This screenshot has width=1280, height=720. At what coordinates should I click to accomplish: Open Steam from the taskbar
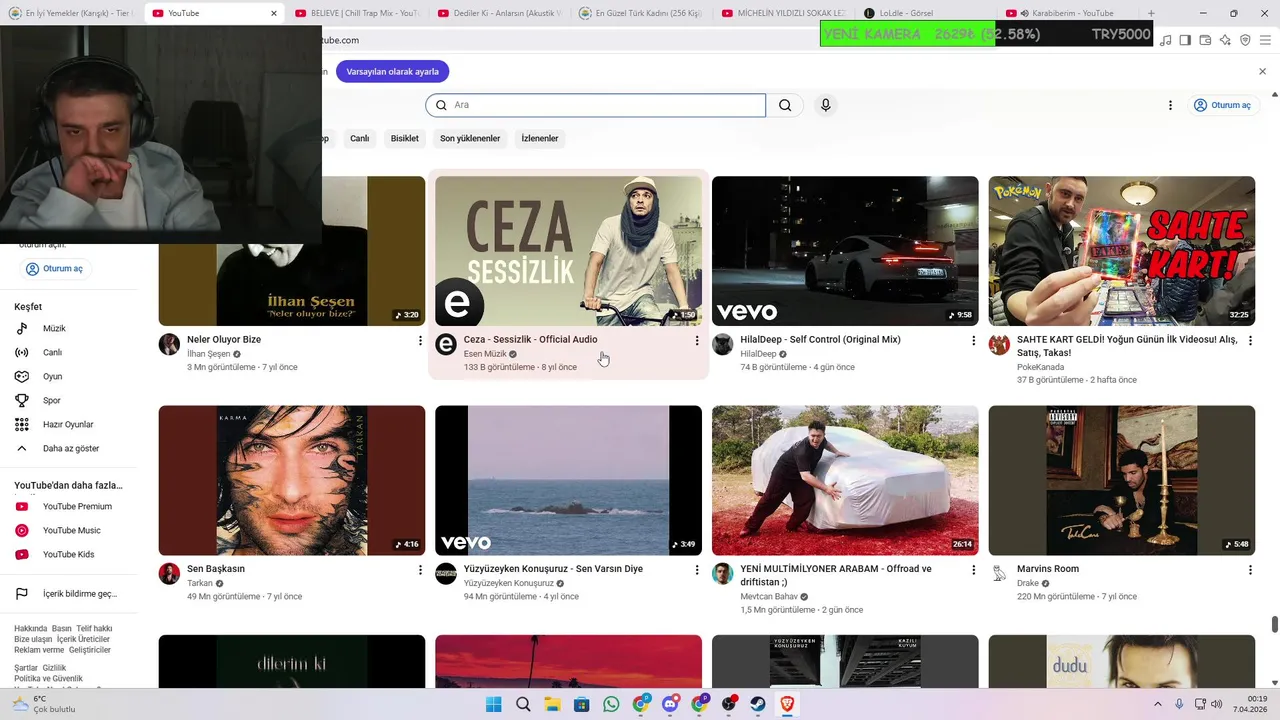pyautogui.click(x=758, y=704)
